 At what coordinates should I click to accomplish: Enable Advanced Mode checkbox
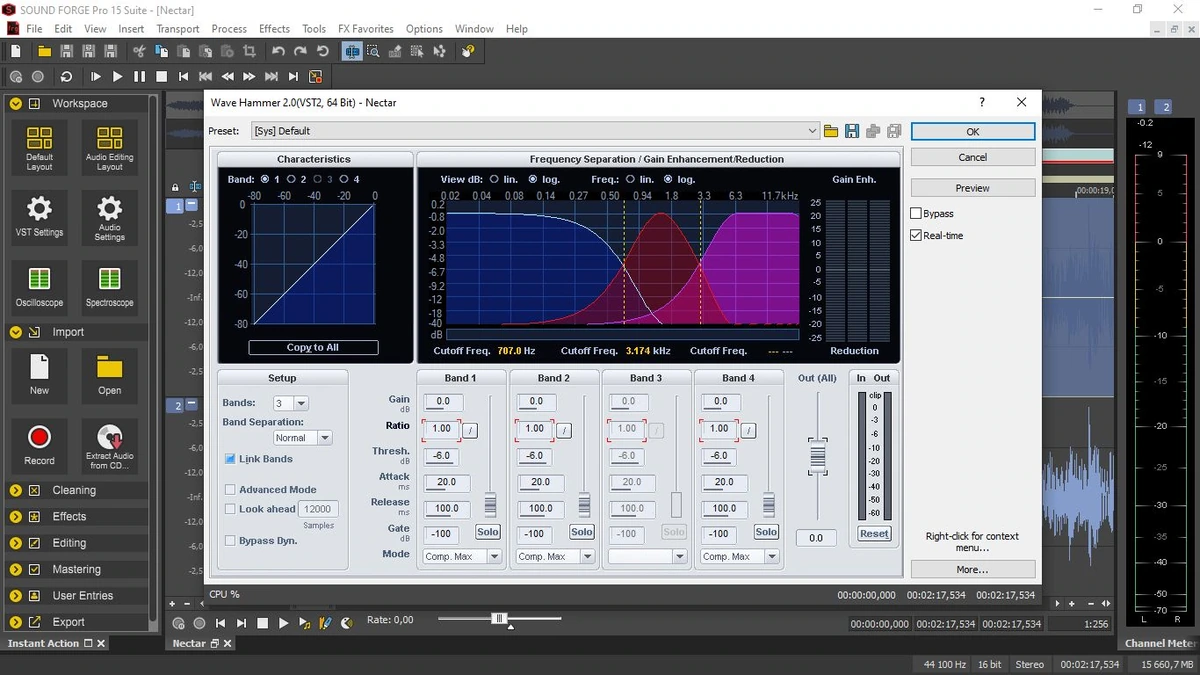[x=230, y=490]
